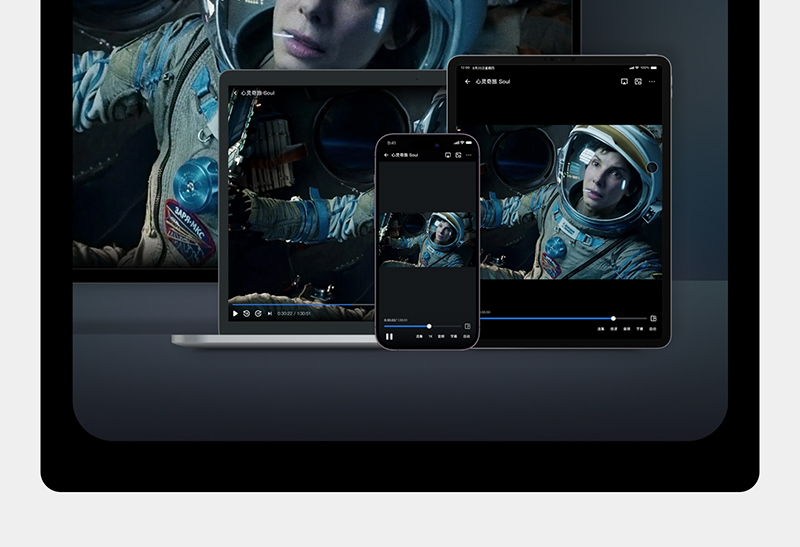Tap the screen-capture icon on tablet header
Screen dimensions: 800x547
point(638,82)
